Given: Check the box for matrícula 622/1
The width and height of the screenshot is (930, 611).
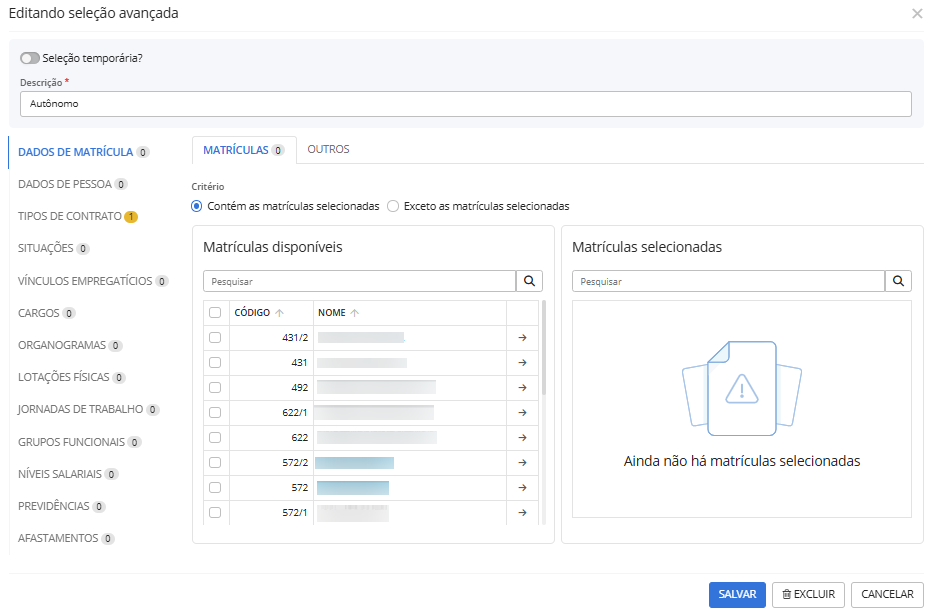Looking at the screenshot, I should tap(215, 412).
